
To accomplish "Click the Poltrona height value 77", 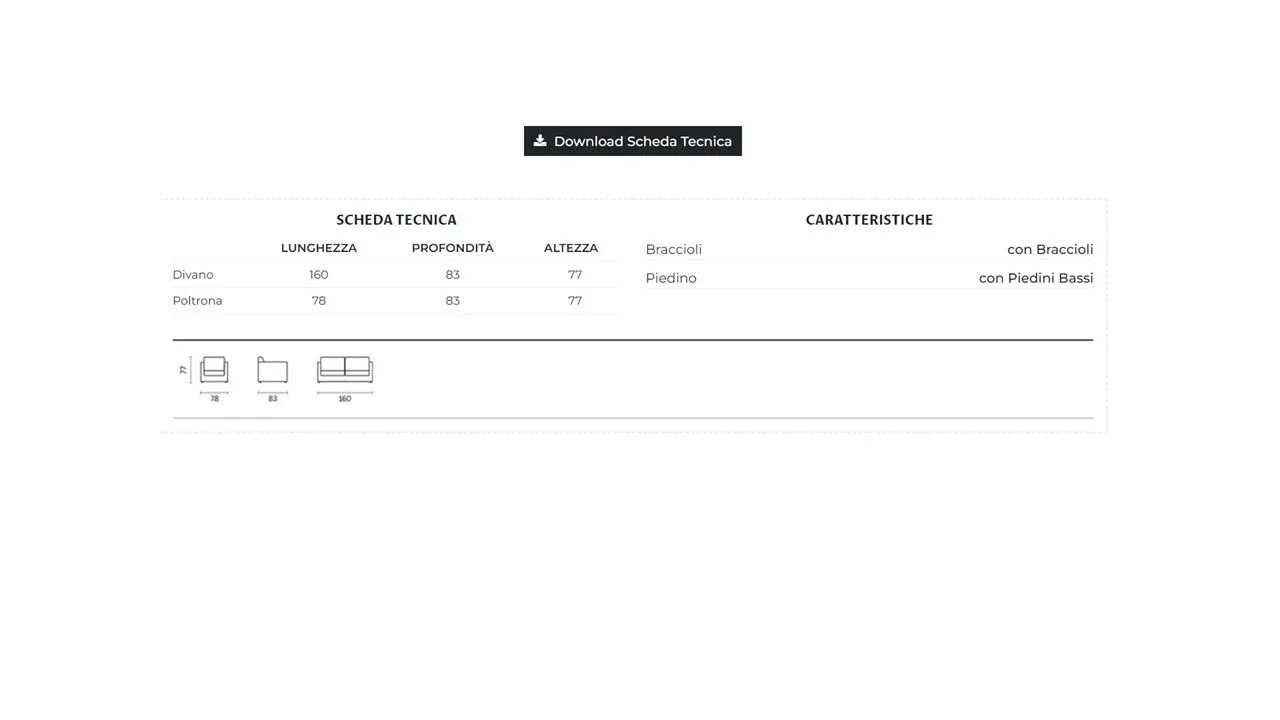I will click(x=575, y=301).
